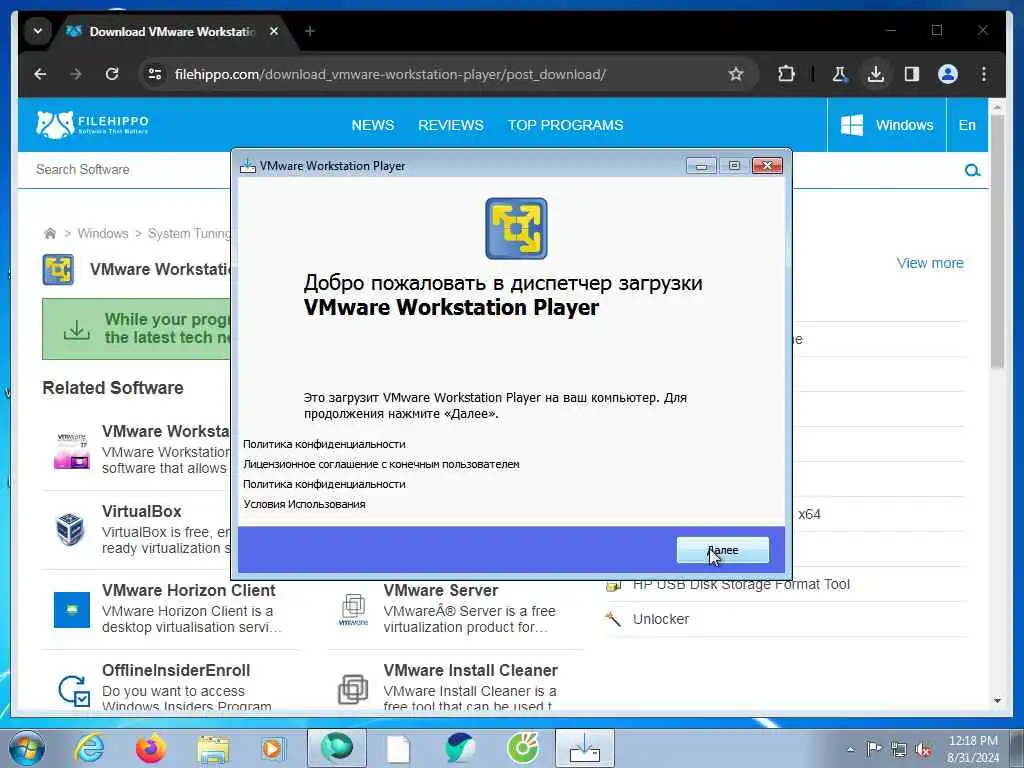Close the Download VMware Workstation tab
Image resolution: width=1024 pixels, height=768 pixels.
(274, 31)
